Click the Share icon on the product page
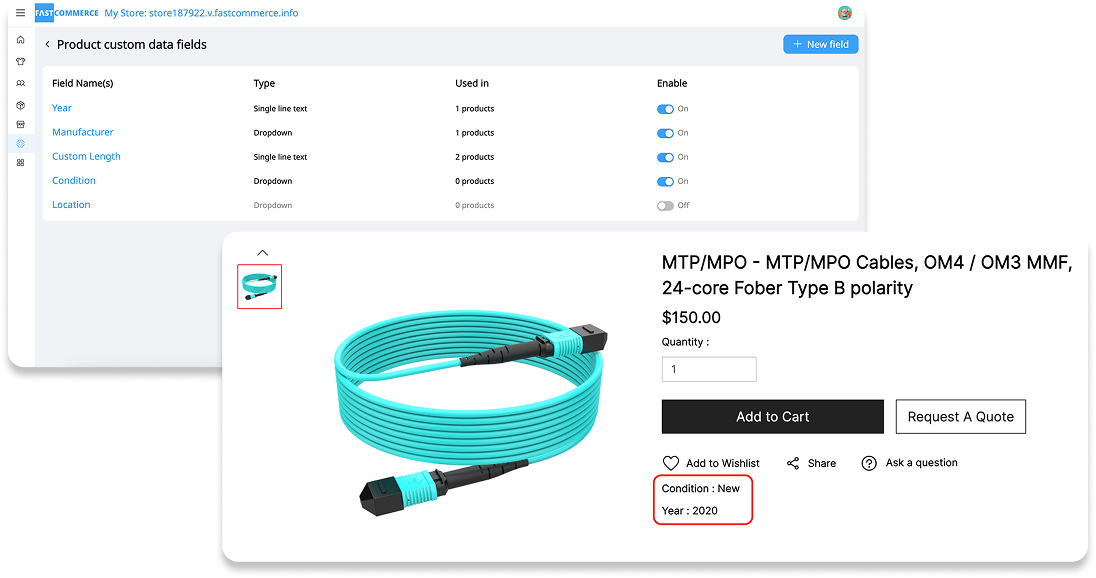Image resolution: width=1096 pixels, height=578 pixels. [794, 463]
